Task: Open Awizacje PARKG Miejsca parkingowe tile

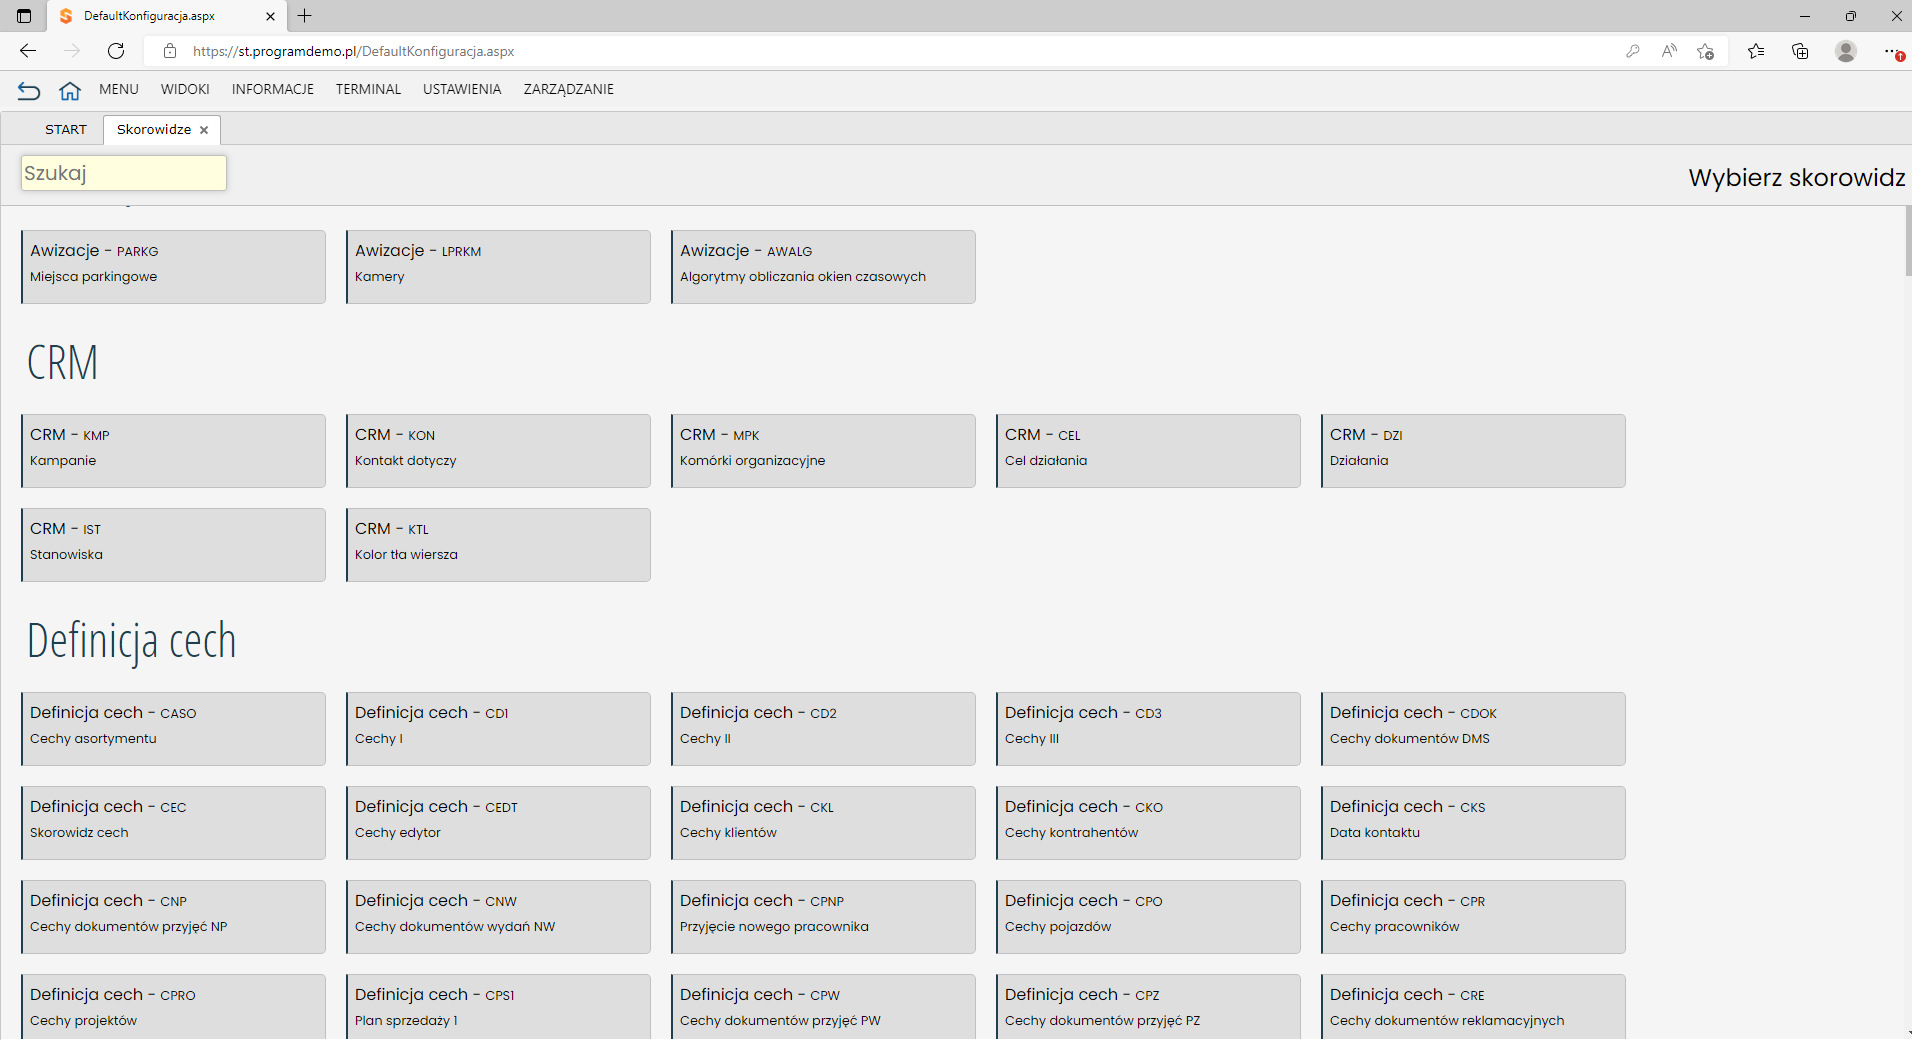Action: click(x=173, y=267)
